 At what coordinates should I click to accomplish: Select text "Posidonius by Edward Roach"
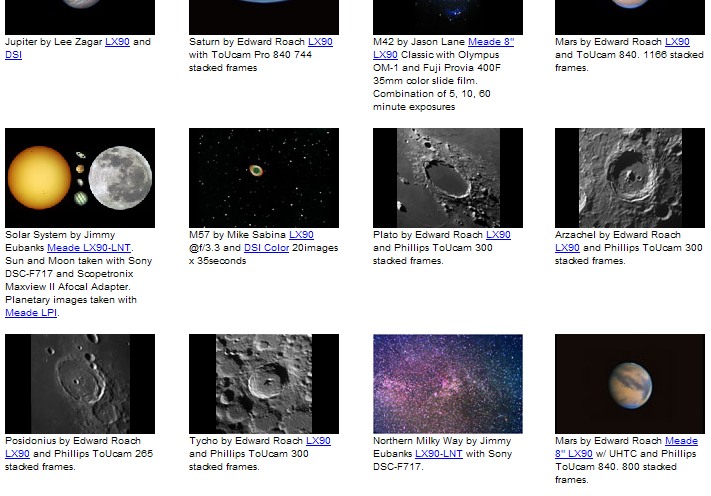click(x=73, y=441)
